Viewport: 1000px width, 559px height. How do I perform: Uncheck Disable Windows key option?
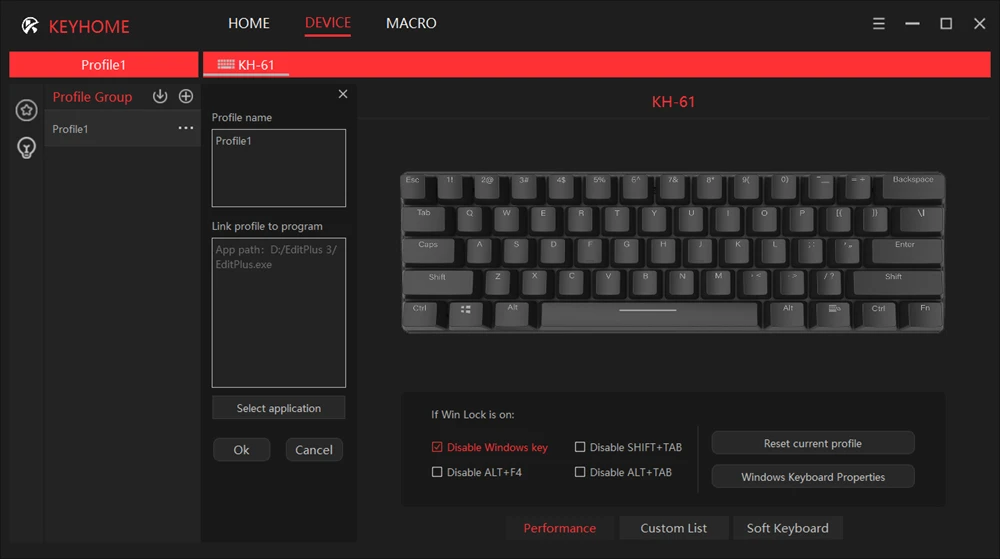click(x=437, y=447)
